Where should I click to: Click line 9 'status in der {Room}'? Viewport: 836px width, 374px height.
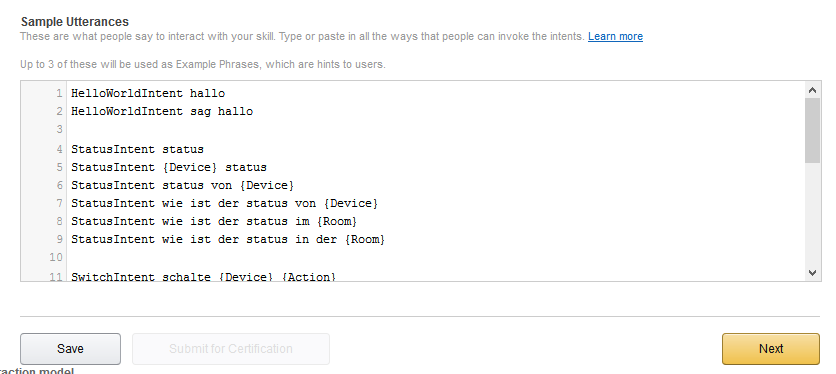pyautogui.click(x=228, y=240)
